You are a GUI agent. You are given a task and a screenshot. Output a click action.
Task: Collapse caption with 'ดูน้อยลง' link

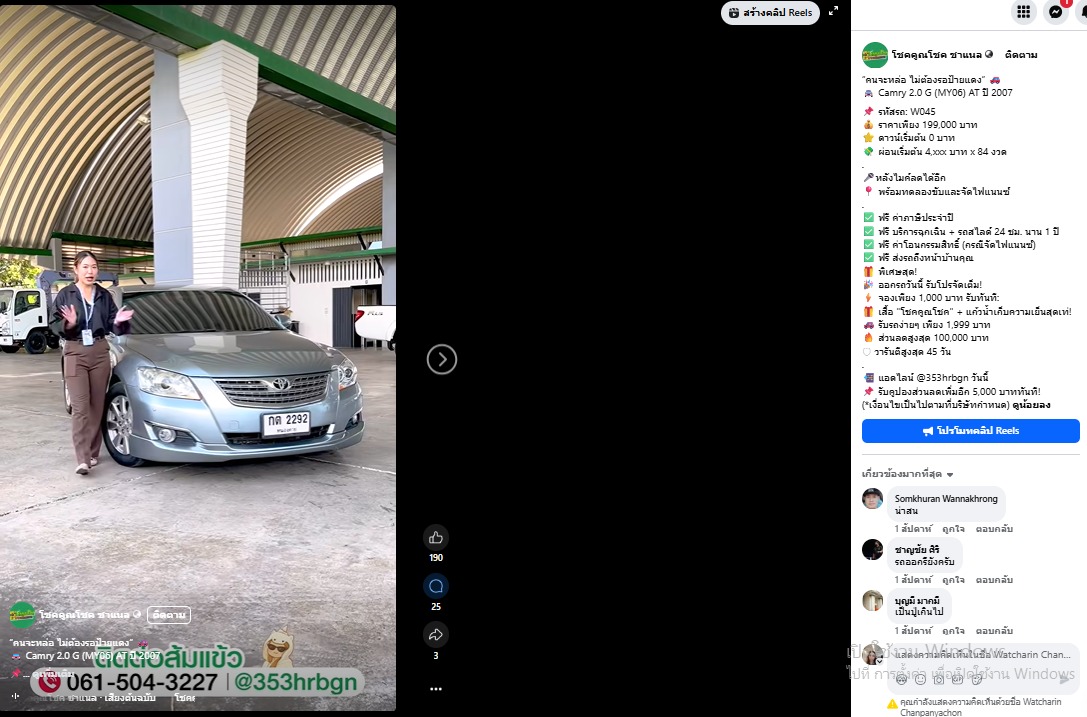[x=1031, y=405]
